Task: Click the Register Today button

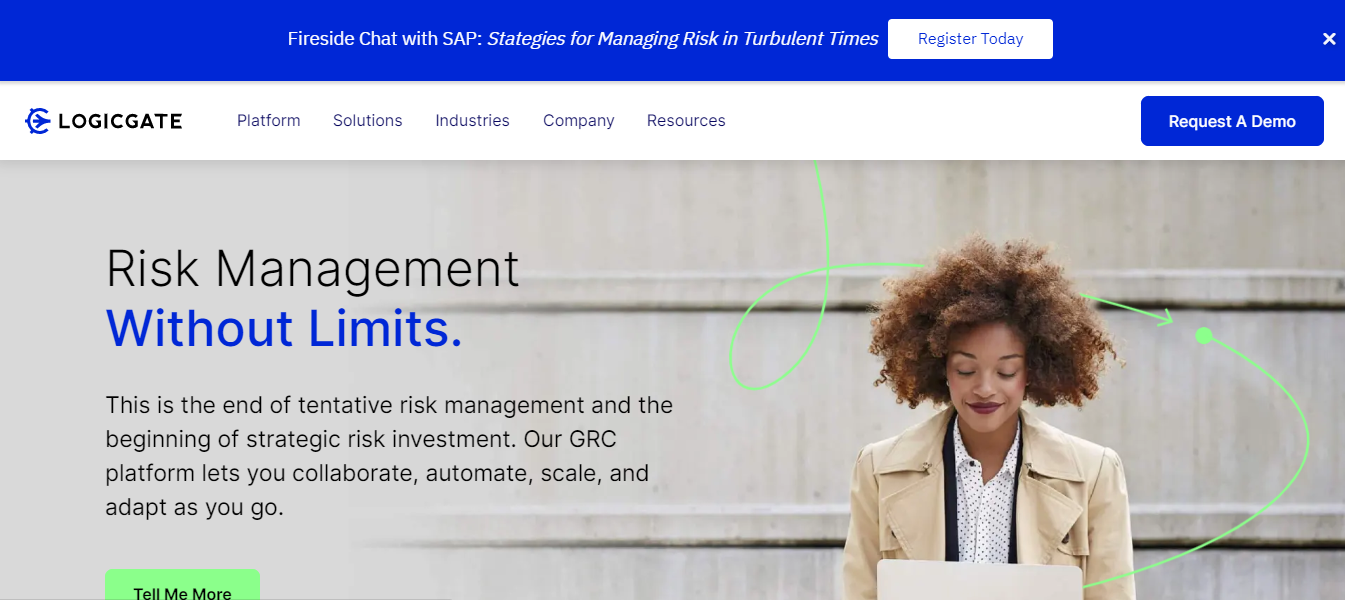Action: click(x=970, y=39)
